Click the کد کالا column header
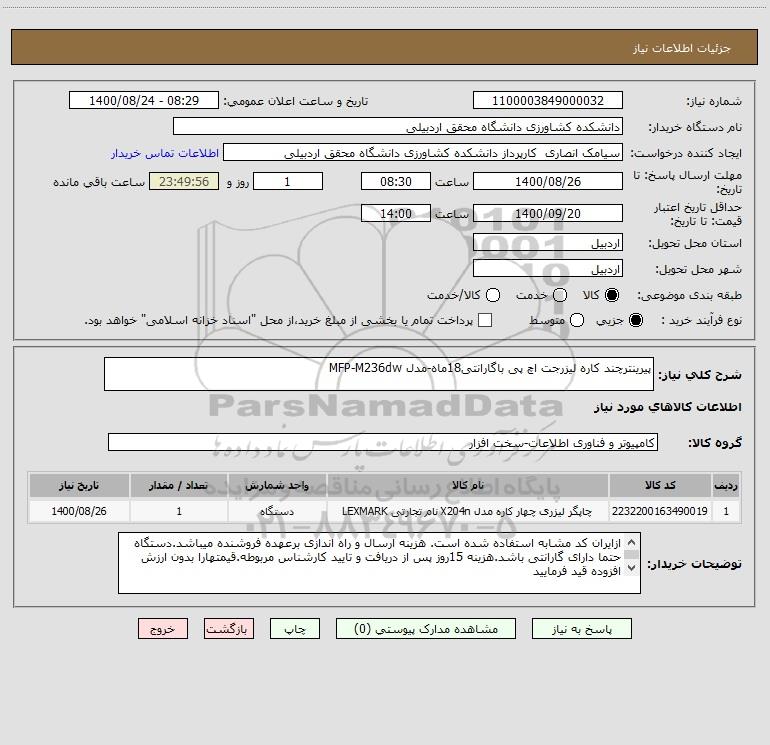The height and width of the screenshot is (745, 770). pos(660,485)
